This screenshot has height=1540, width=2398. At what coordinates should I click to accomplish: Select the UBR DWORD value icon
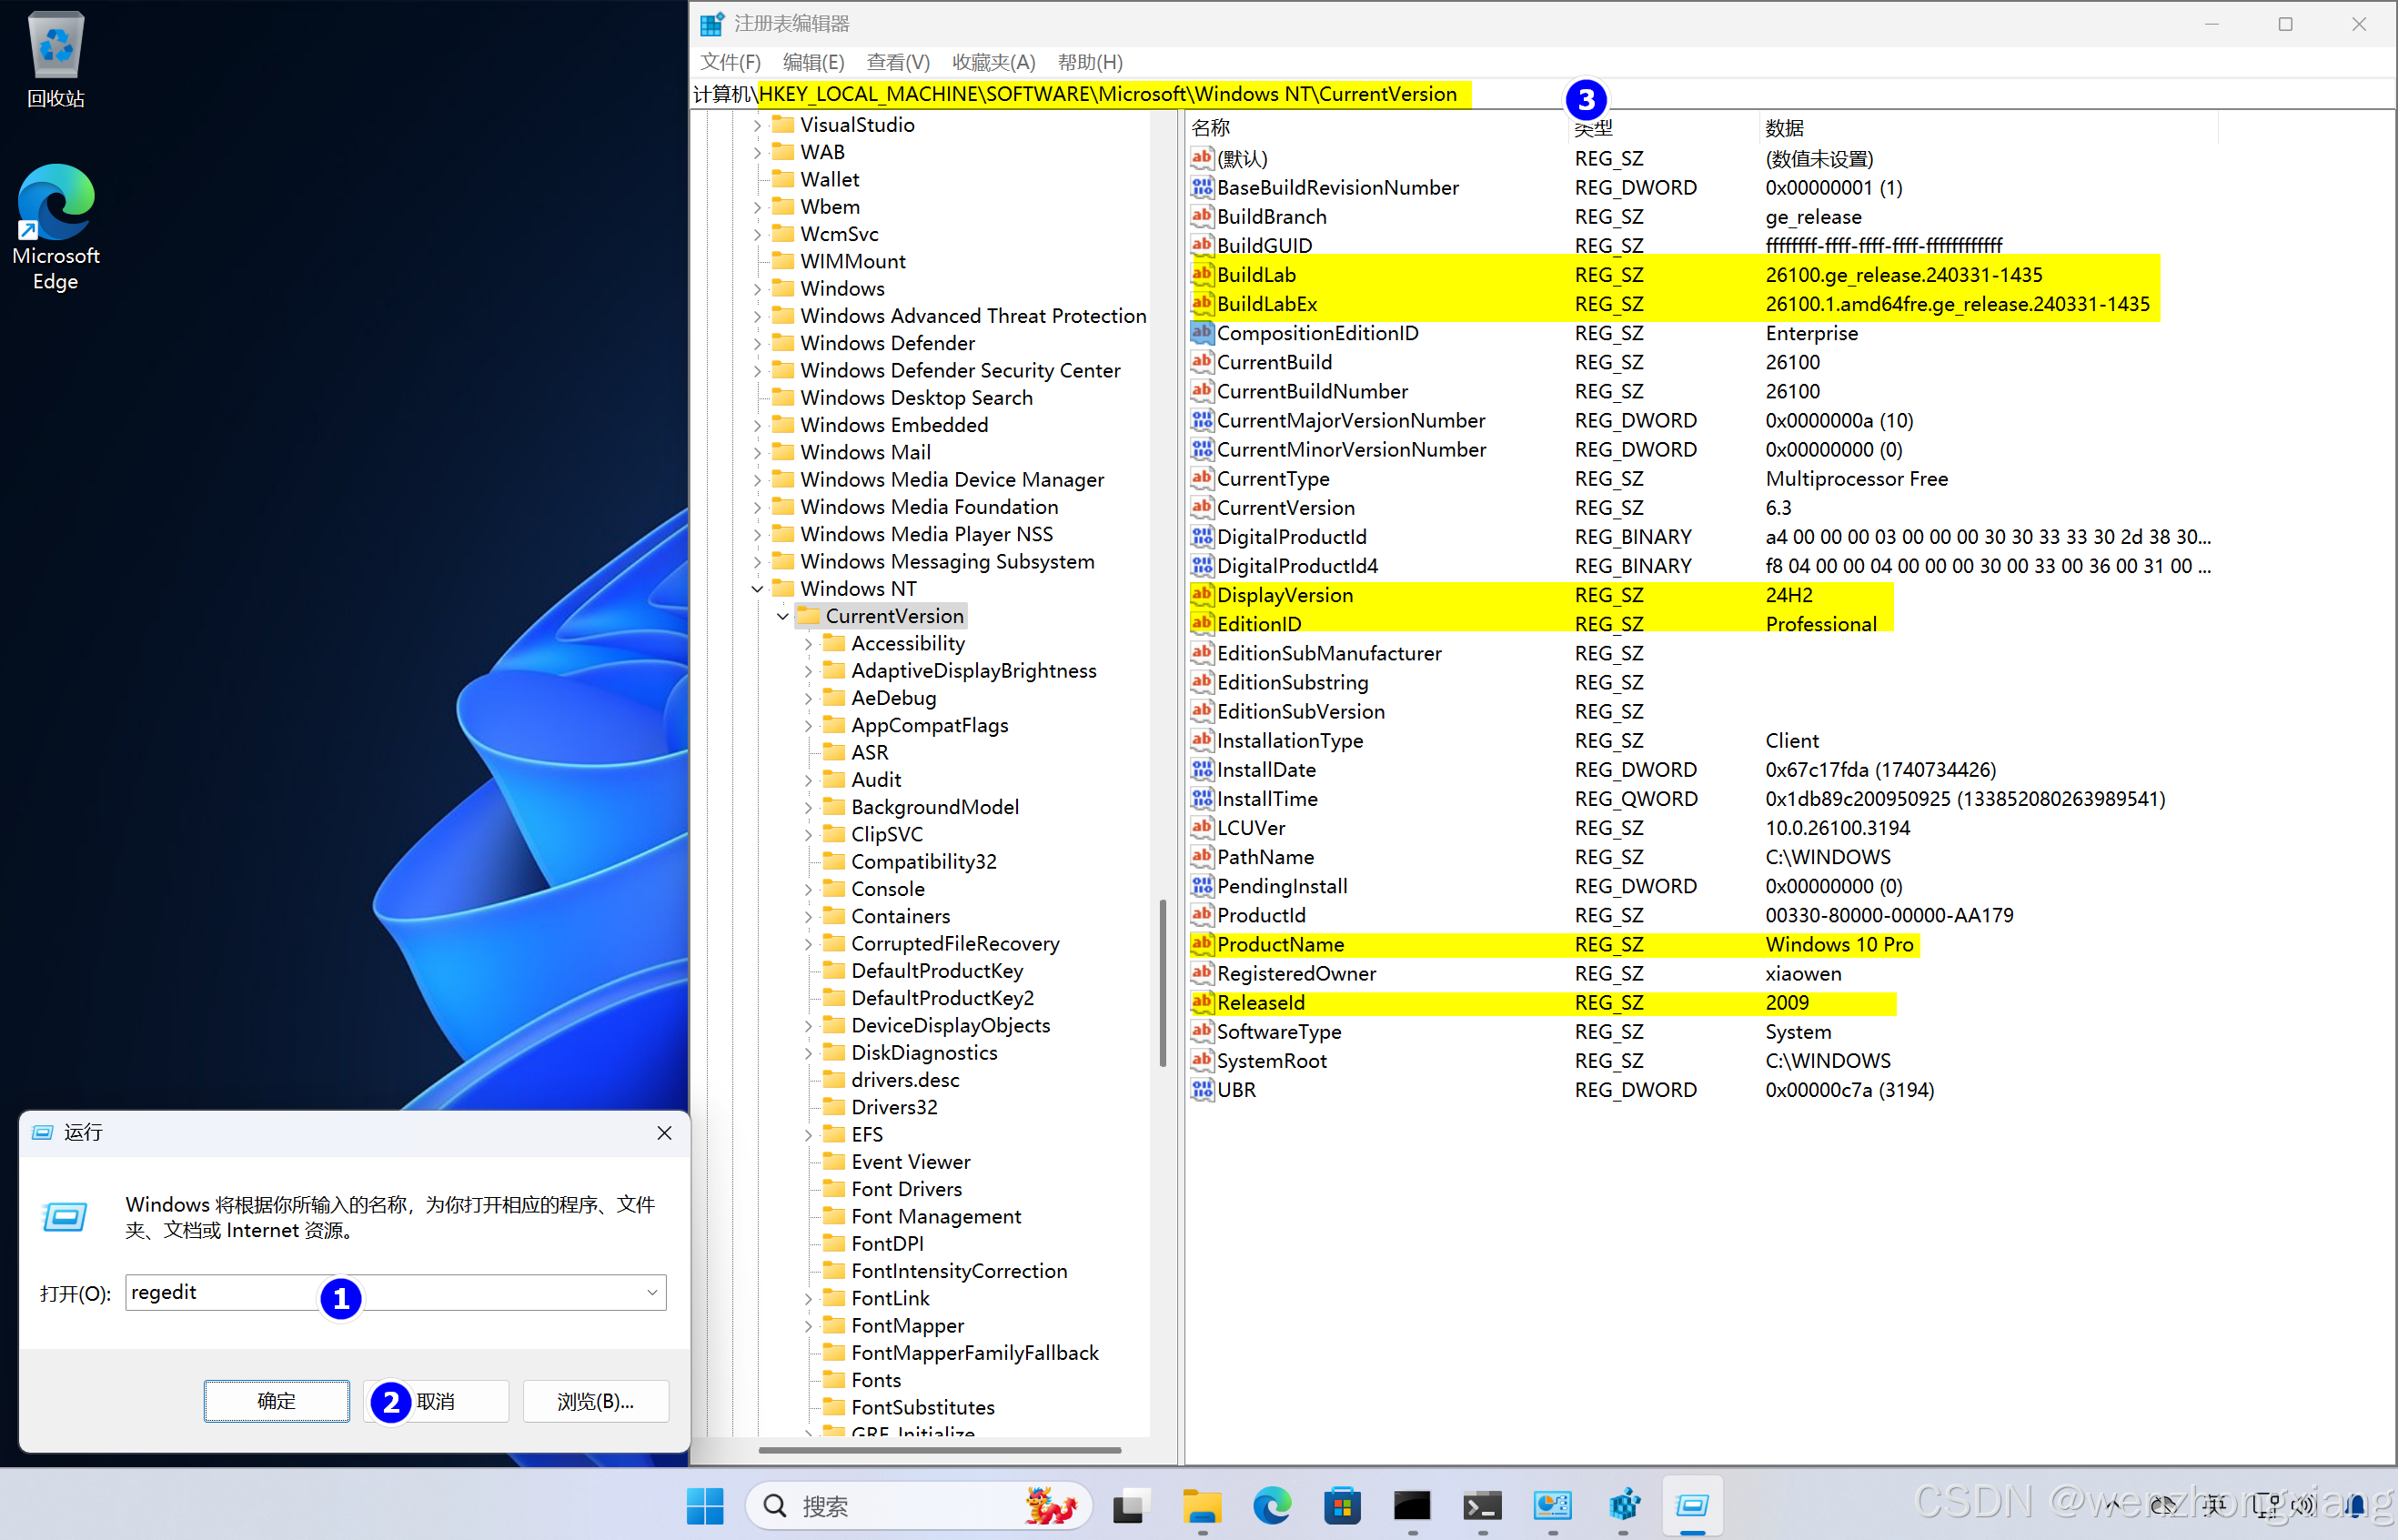pyautogui.click(x=1201, y=1090)
